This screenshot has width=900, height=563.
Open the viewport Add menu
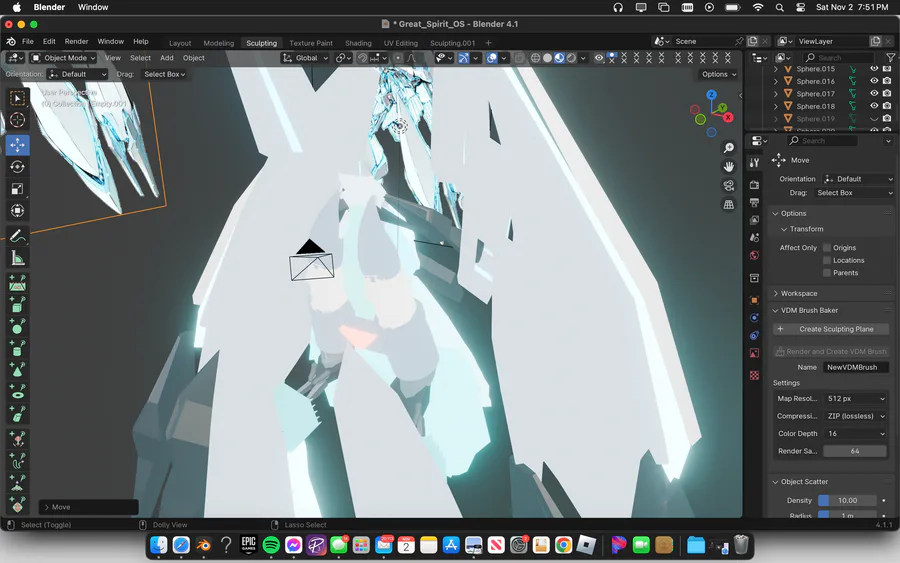tap(166, 58)
